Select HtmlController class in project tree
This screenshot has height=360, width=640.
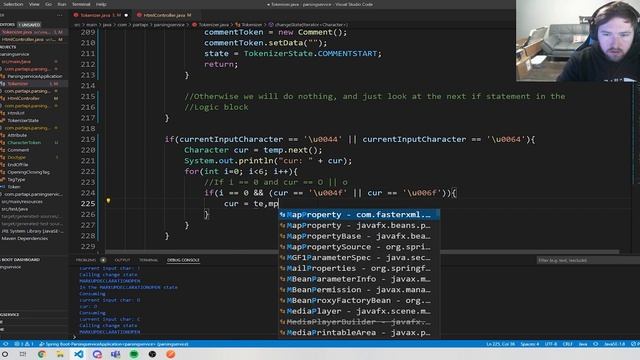coord(23,98)
